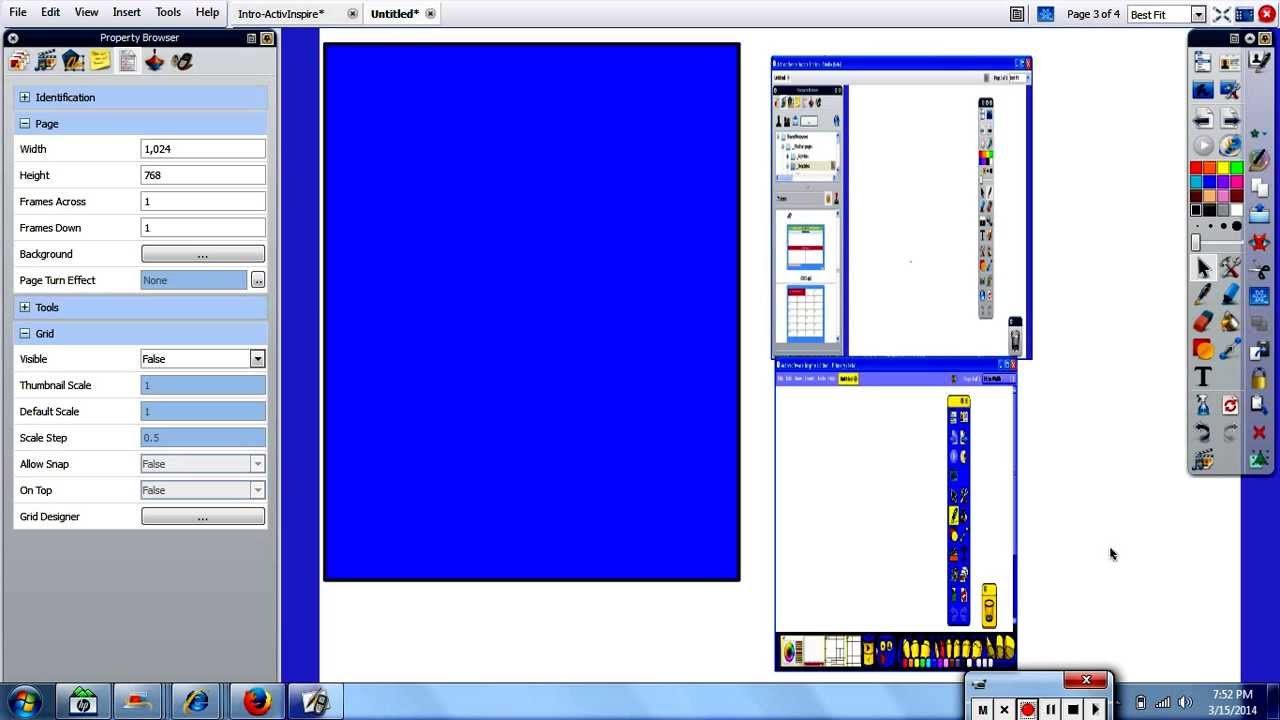Viewport: 1280px width, 720px height.
Task: Go to next page arrow
Action: 1230,119
